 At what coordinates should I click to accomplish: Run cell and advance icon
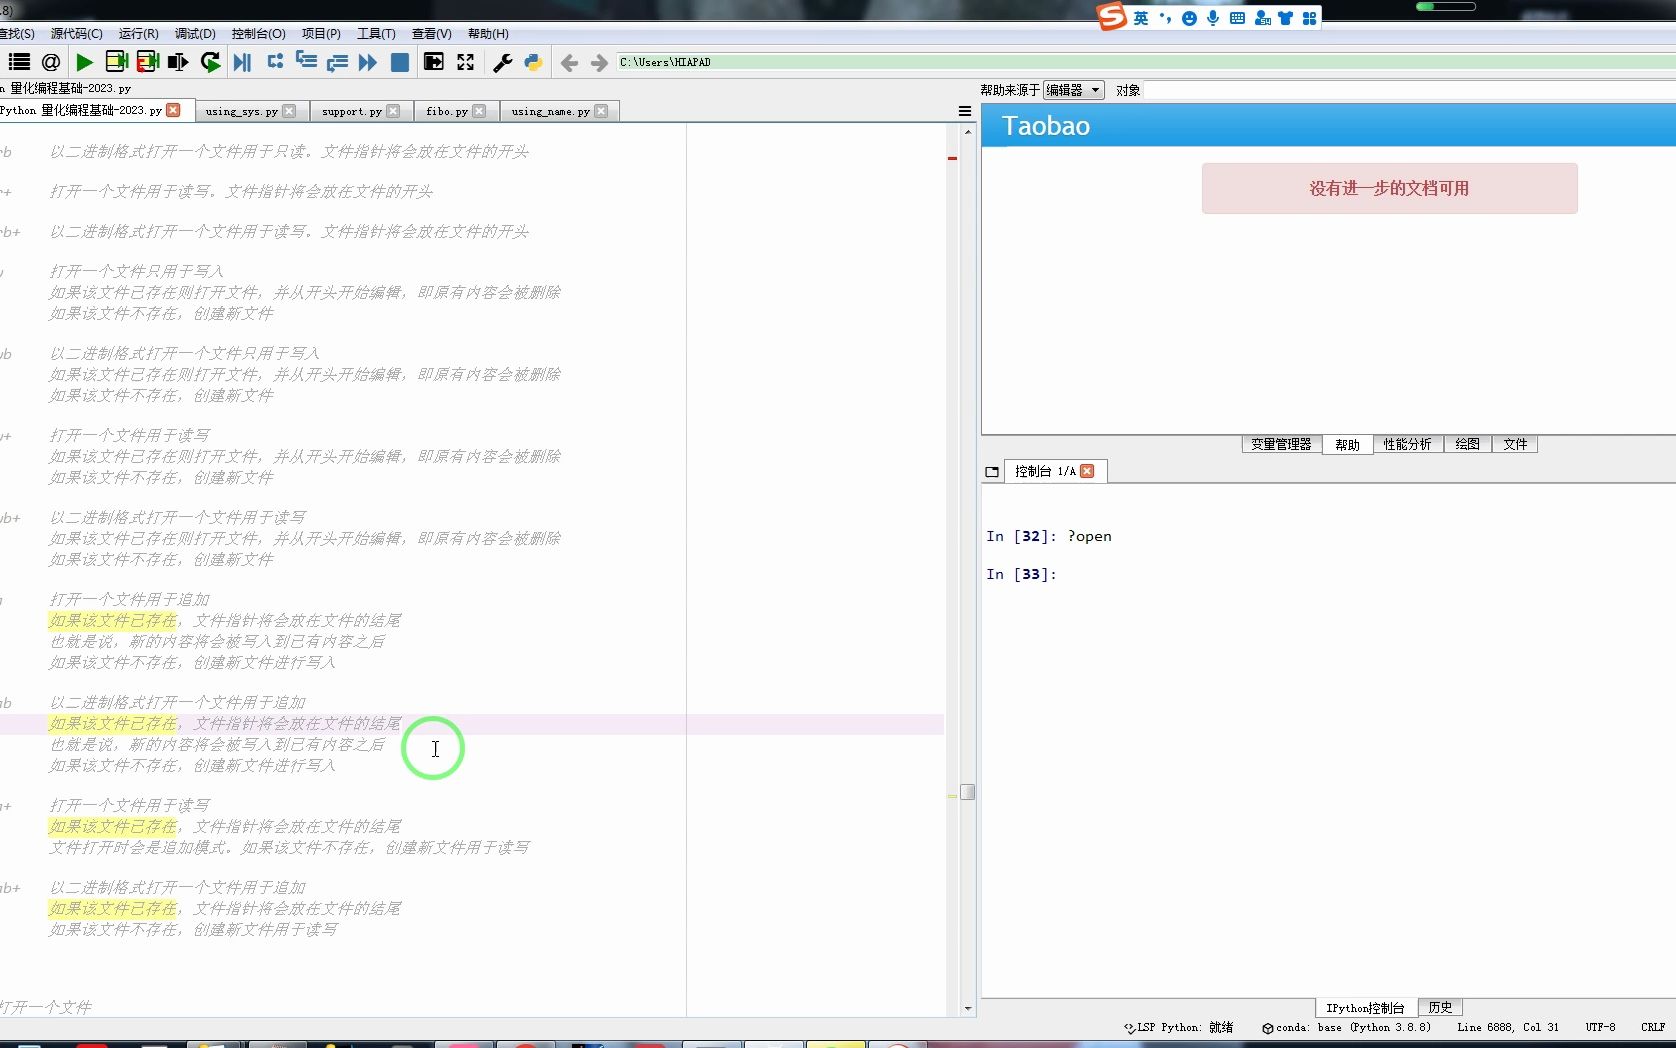pyautogui.click(x=147, y=62)
